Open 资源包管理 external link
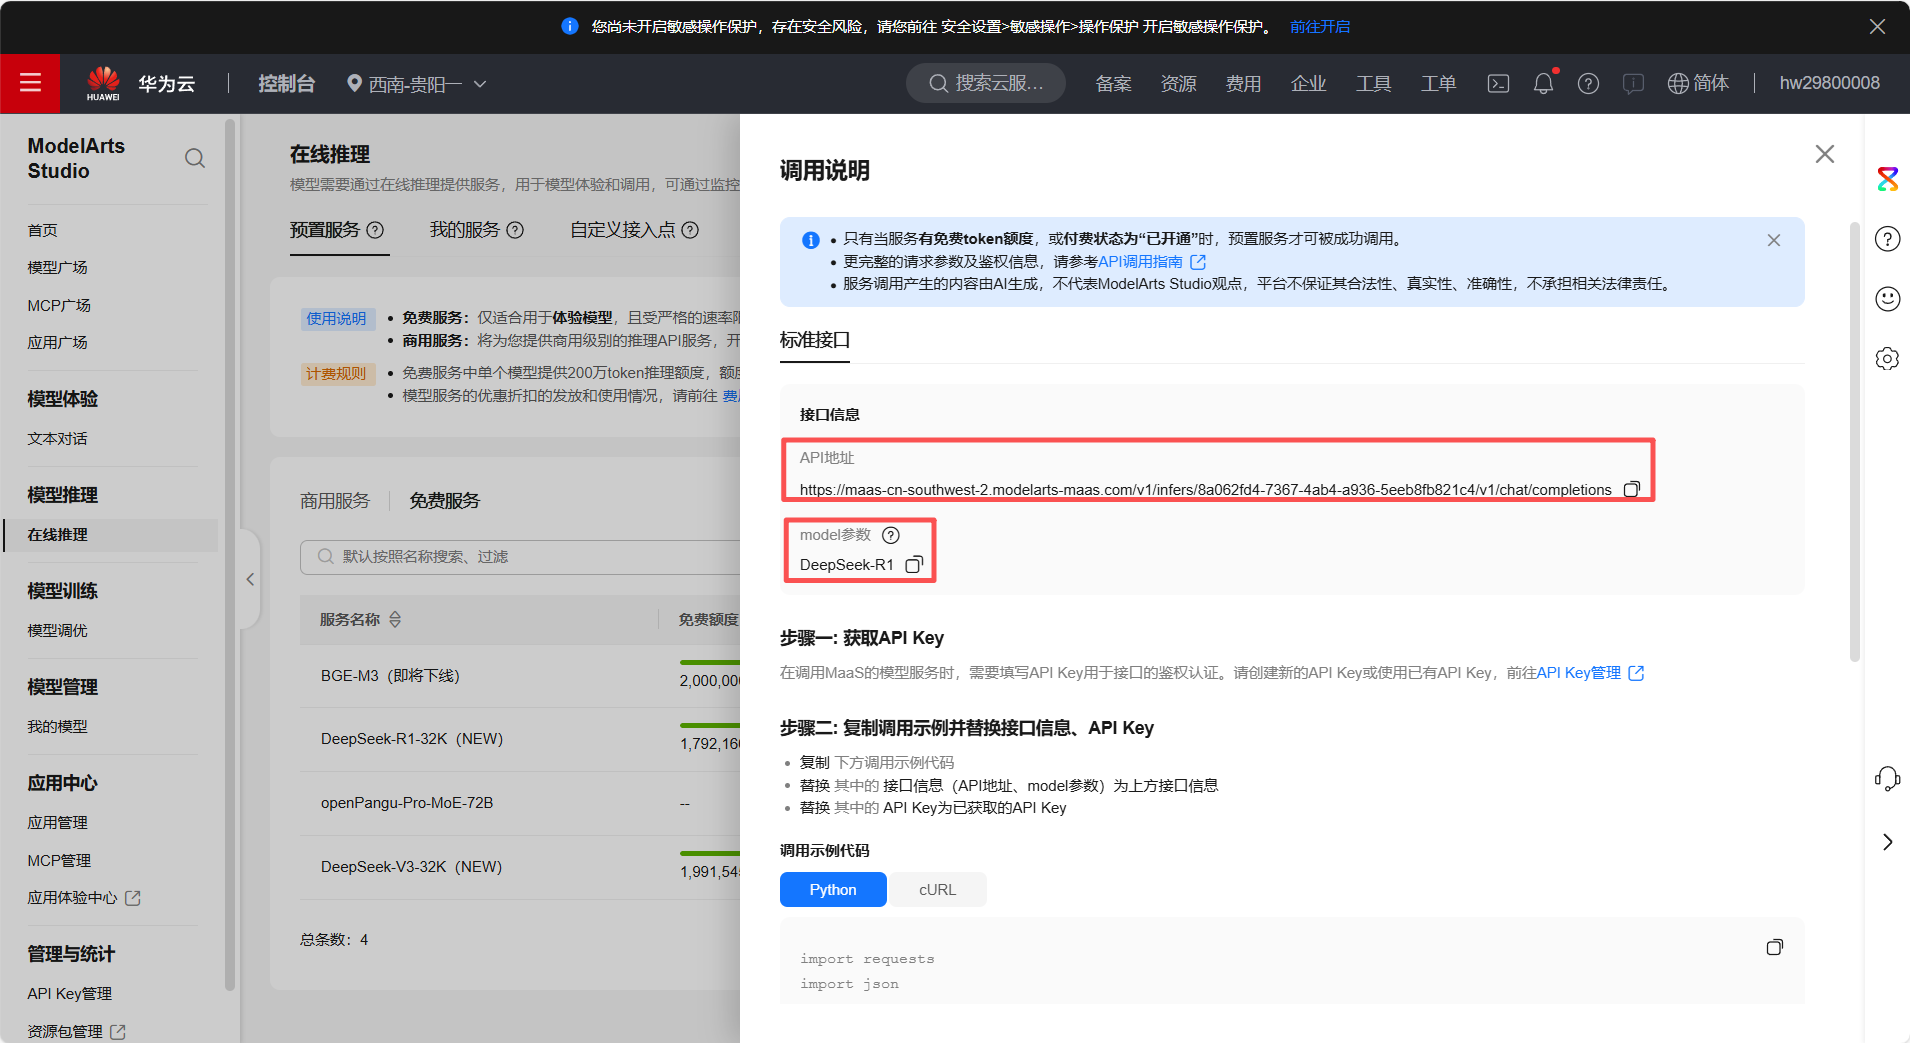 [x=76, y=1031]
